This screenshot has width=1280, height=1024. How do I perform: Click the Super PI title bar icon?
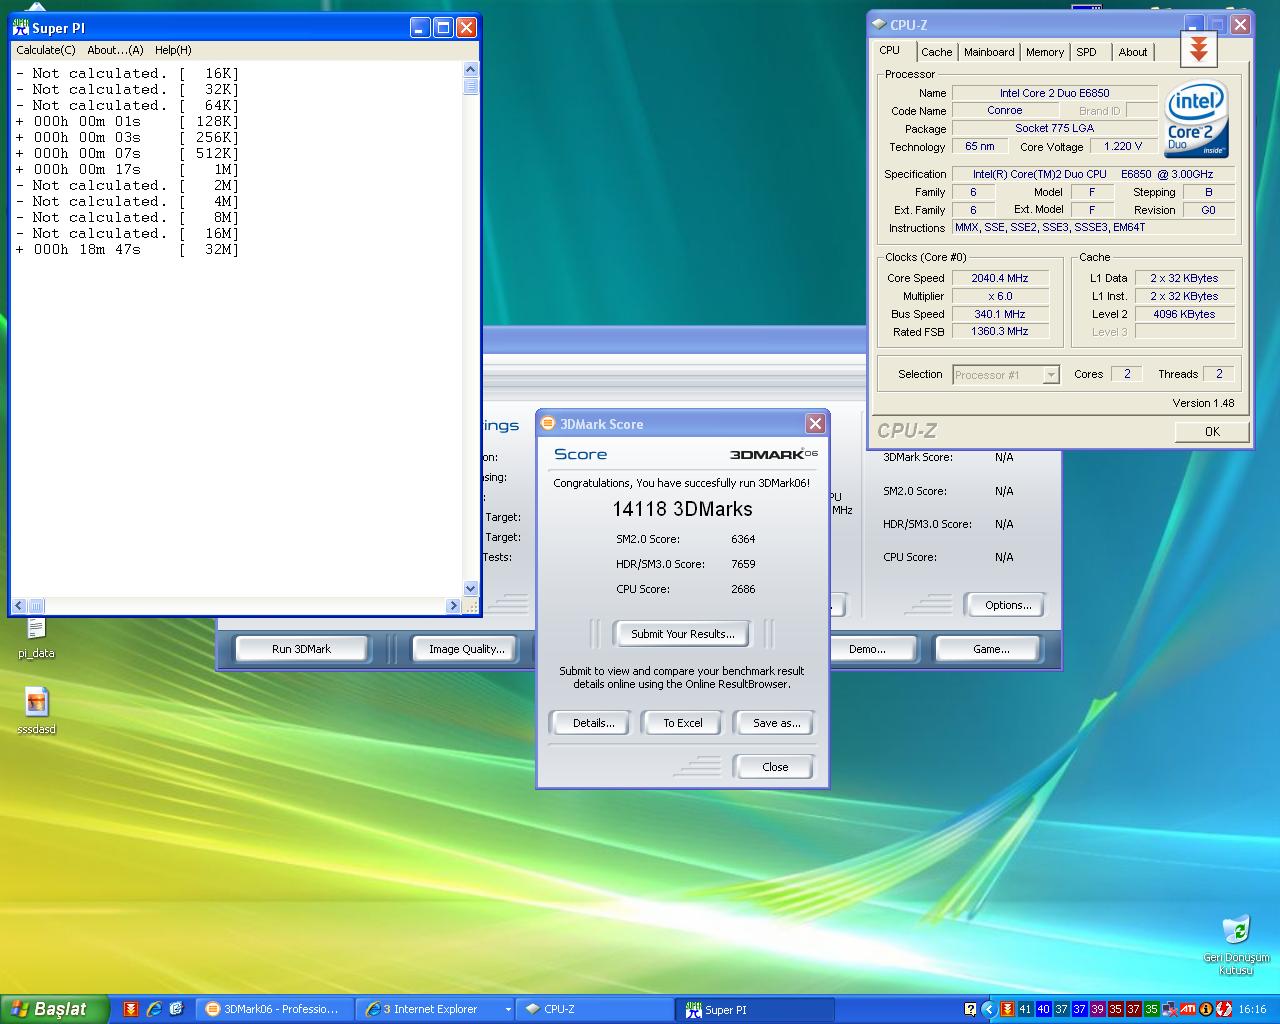click(20, 28)
